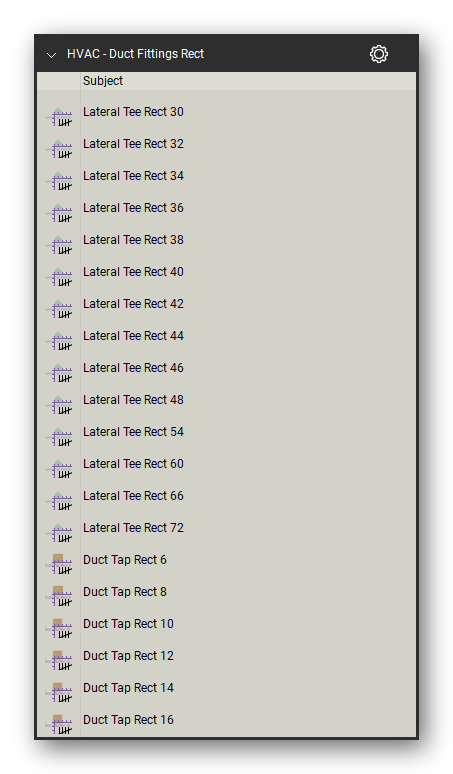
Task: Select the Duct Tap Rect 10 tool icon
Action: click(59, 629)
